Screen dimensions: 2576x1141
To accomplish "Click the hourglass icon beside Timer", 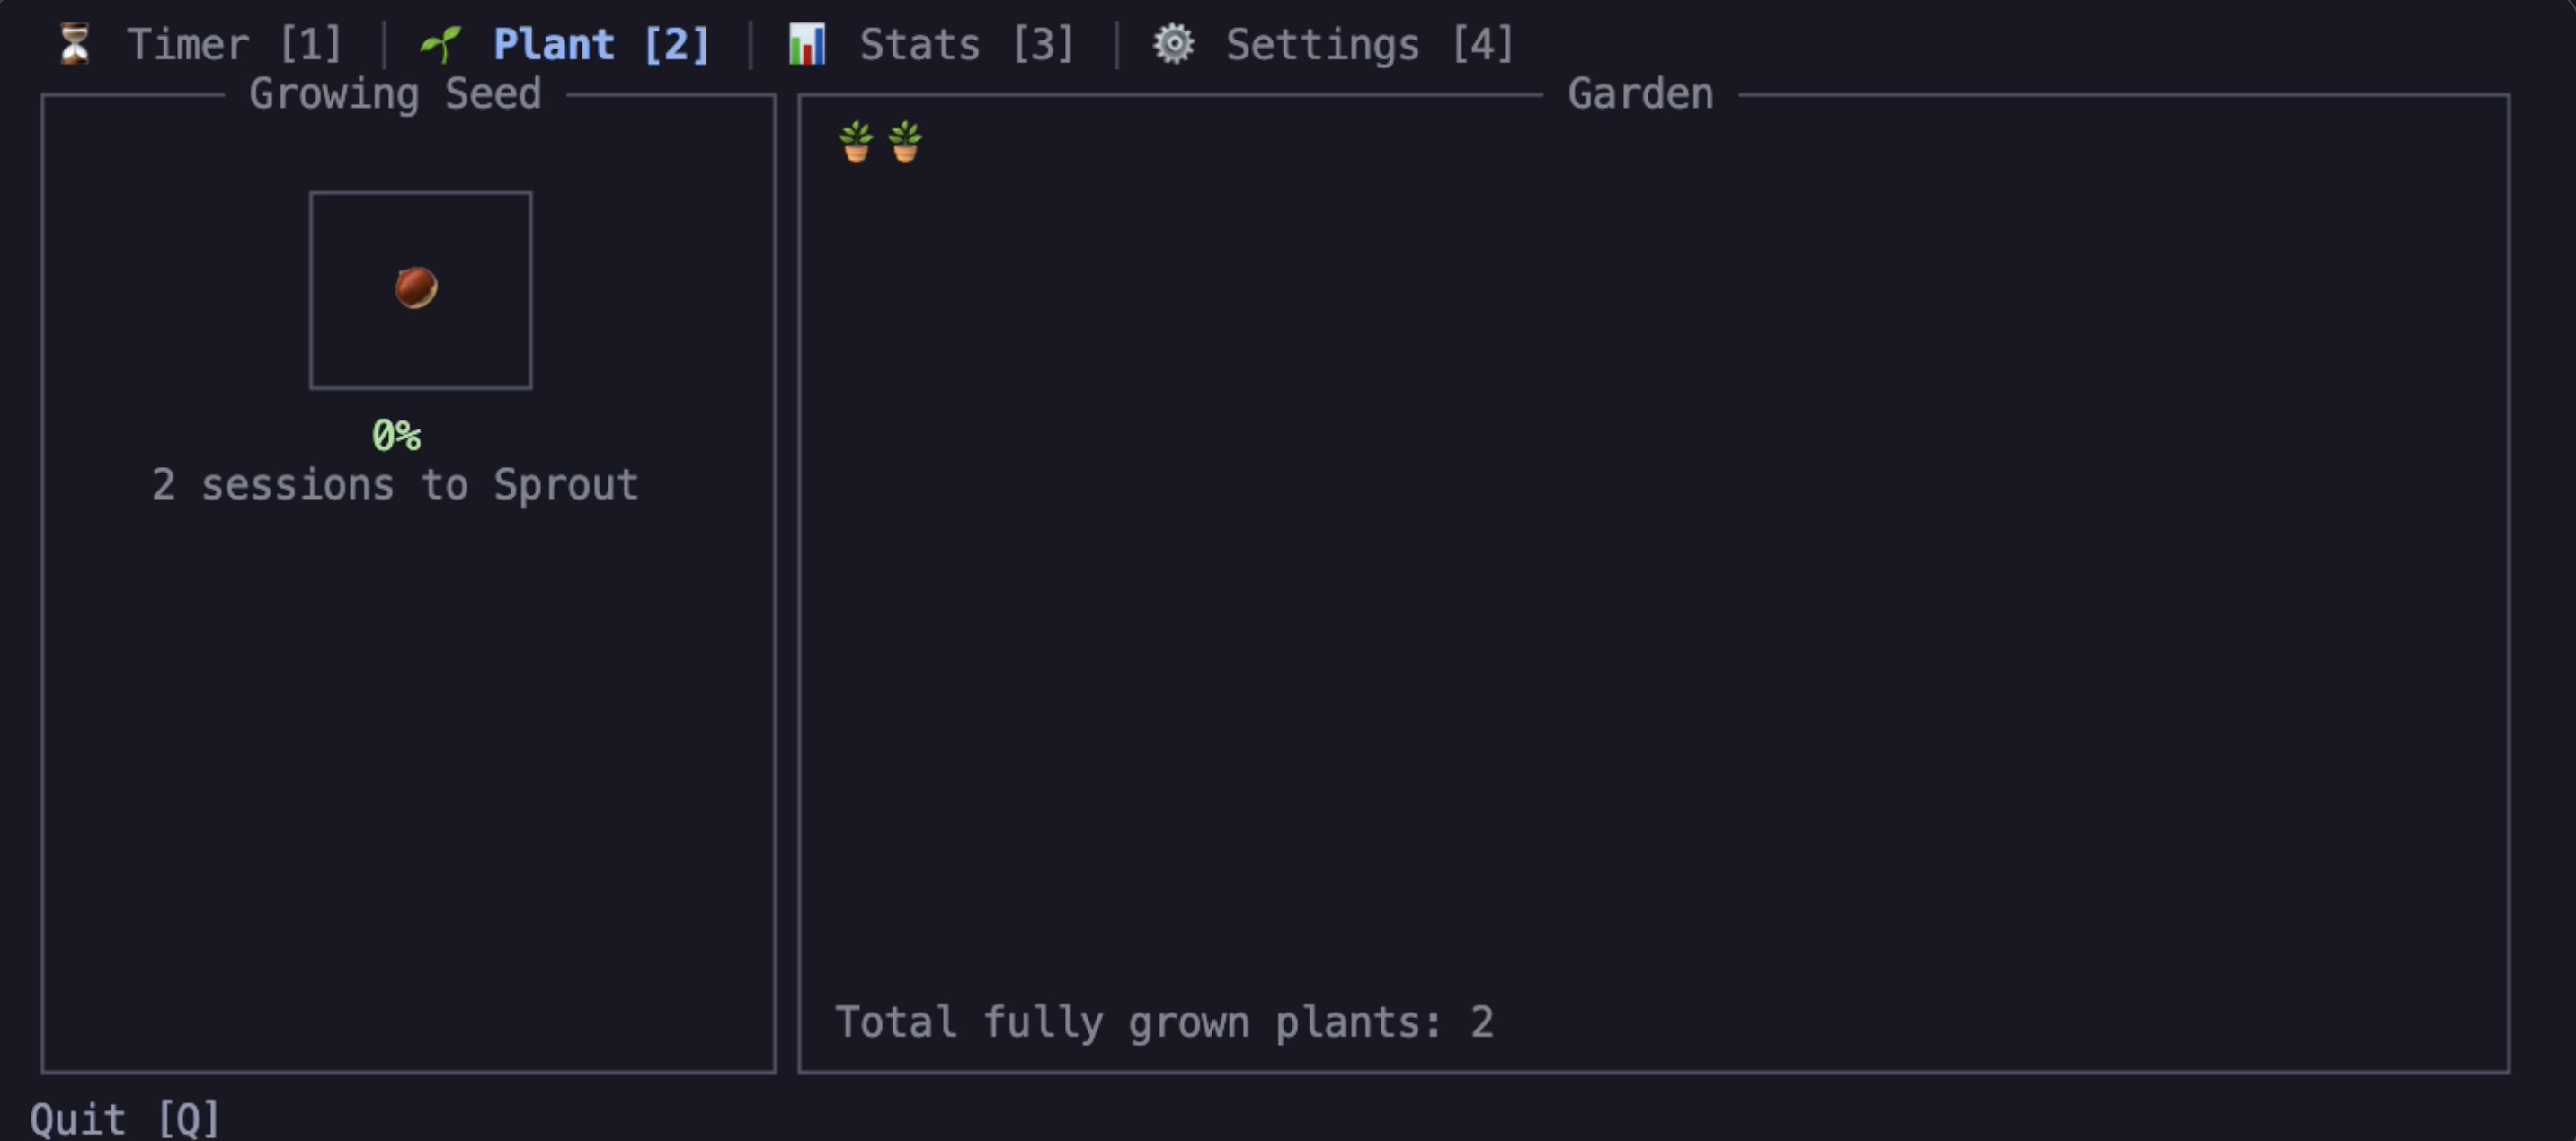I will click(74, 44).
